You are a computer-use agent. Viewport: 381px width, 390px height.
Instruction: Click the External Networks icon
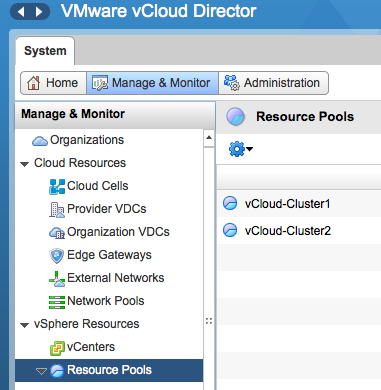pyautogui.click(x=57, y=279)
